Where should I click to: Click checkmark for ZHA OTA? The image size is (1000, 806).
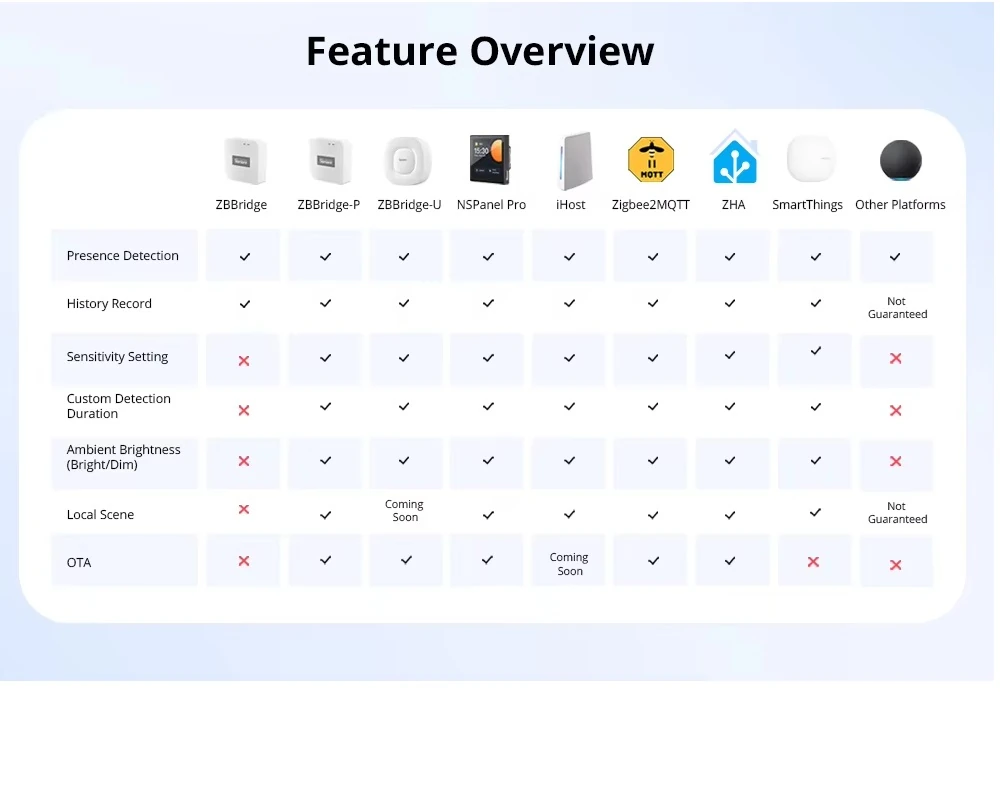730,561
